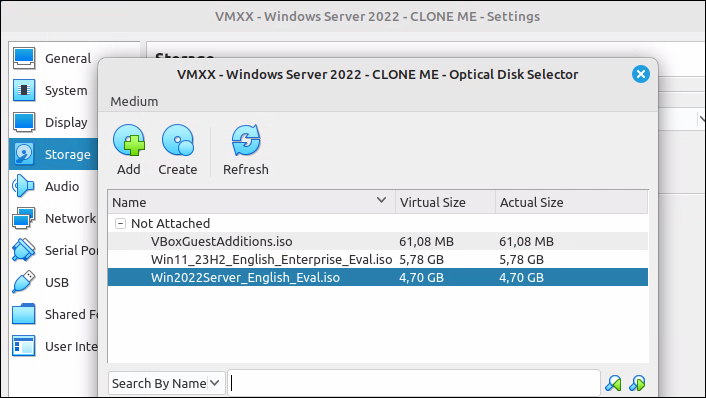Click the search text input field

(x=414, y=383)
